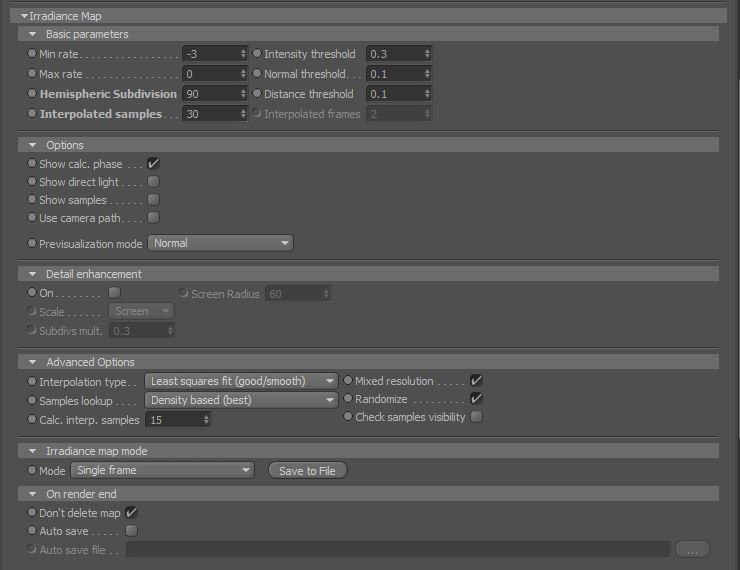The height and width of the screenshot is (570, 740).
Task: Click the keyframe dot next to Hemispheric Subdivision
Action: [32, 93]
